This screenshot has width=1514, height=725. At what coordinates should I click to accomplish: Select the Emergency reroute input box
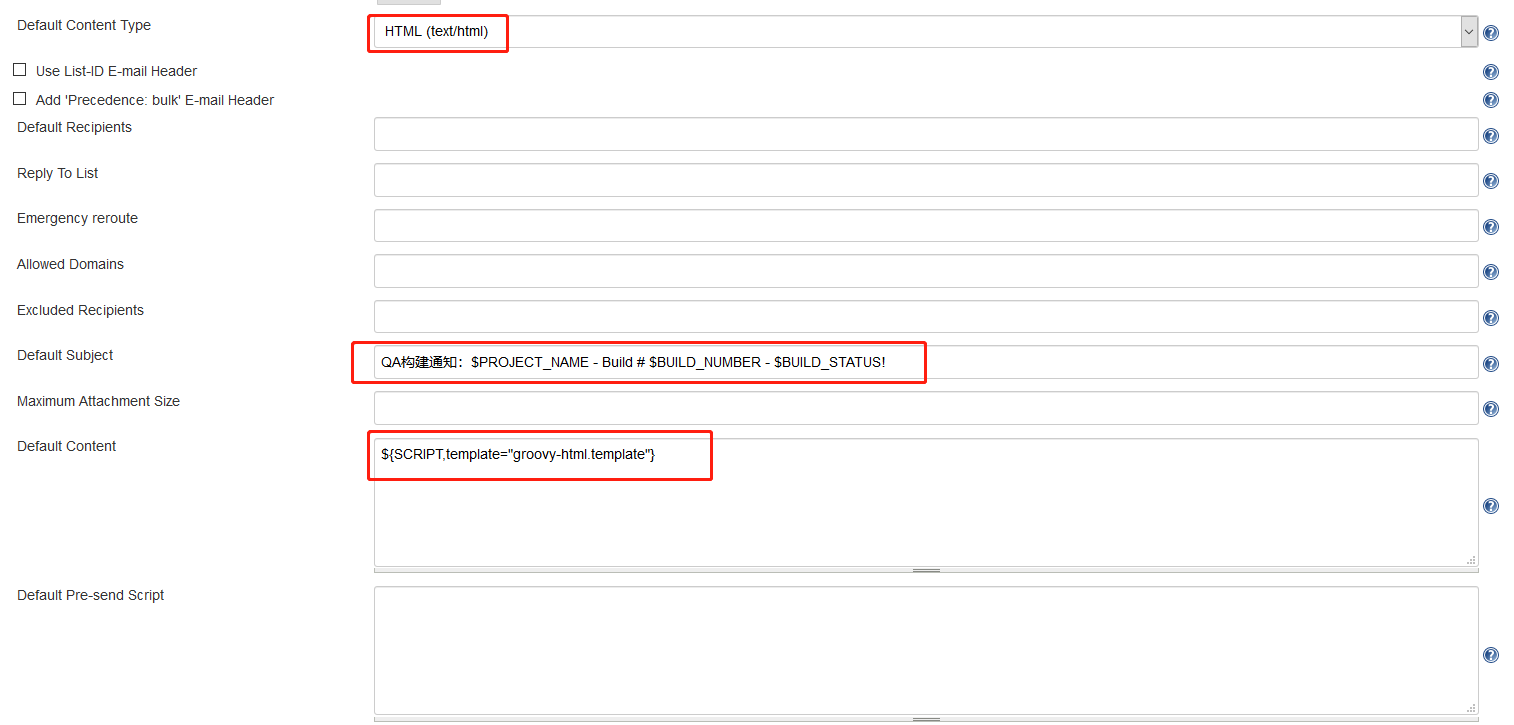click(926, 225)
